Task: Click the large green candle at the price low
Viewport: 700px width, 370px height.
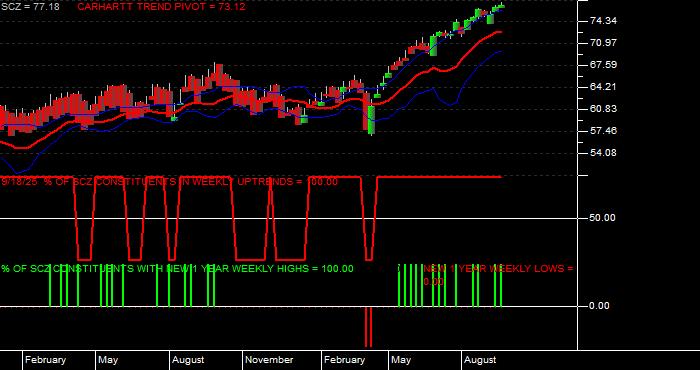Action: 371,120
